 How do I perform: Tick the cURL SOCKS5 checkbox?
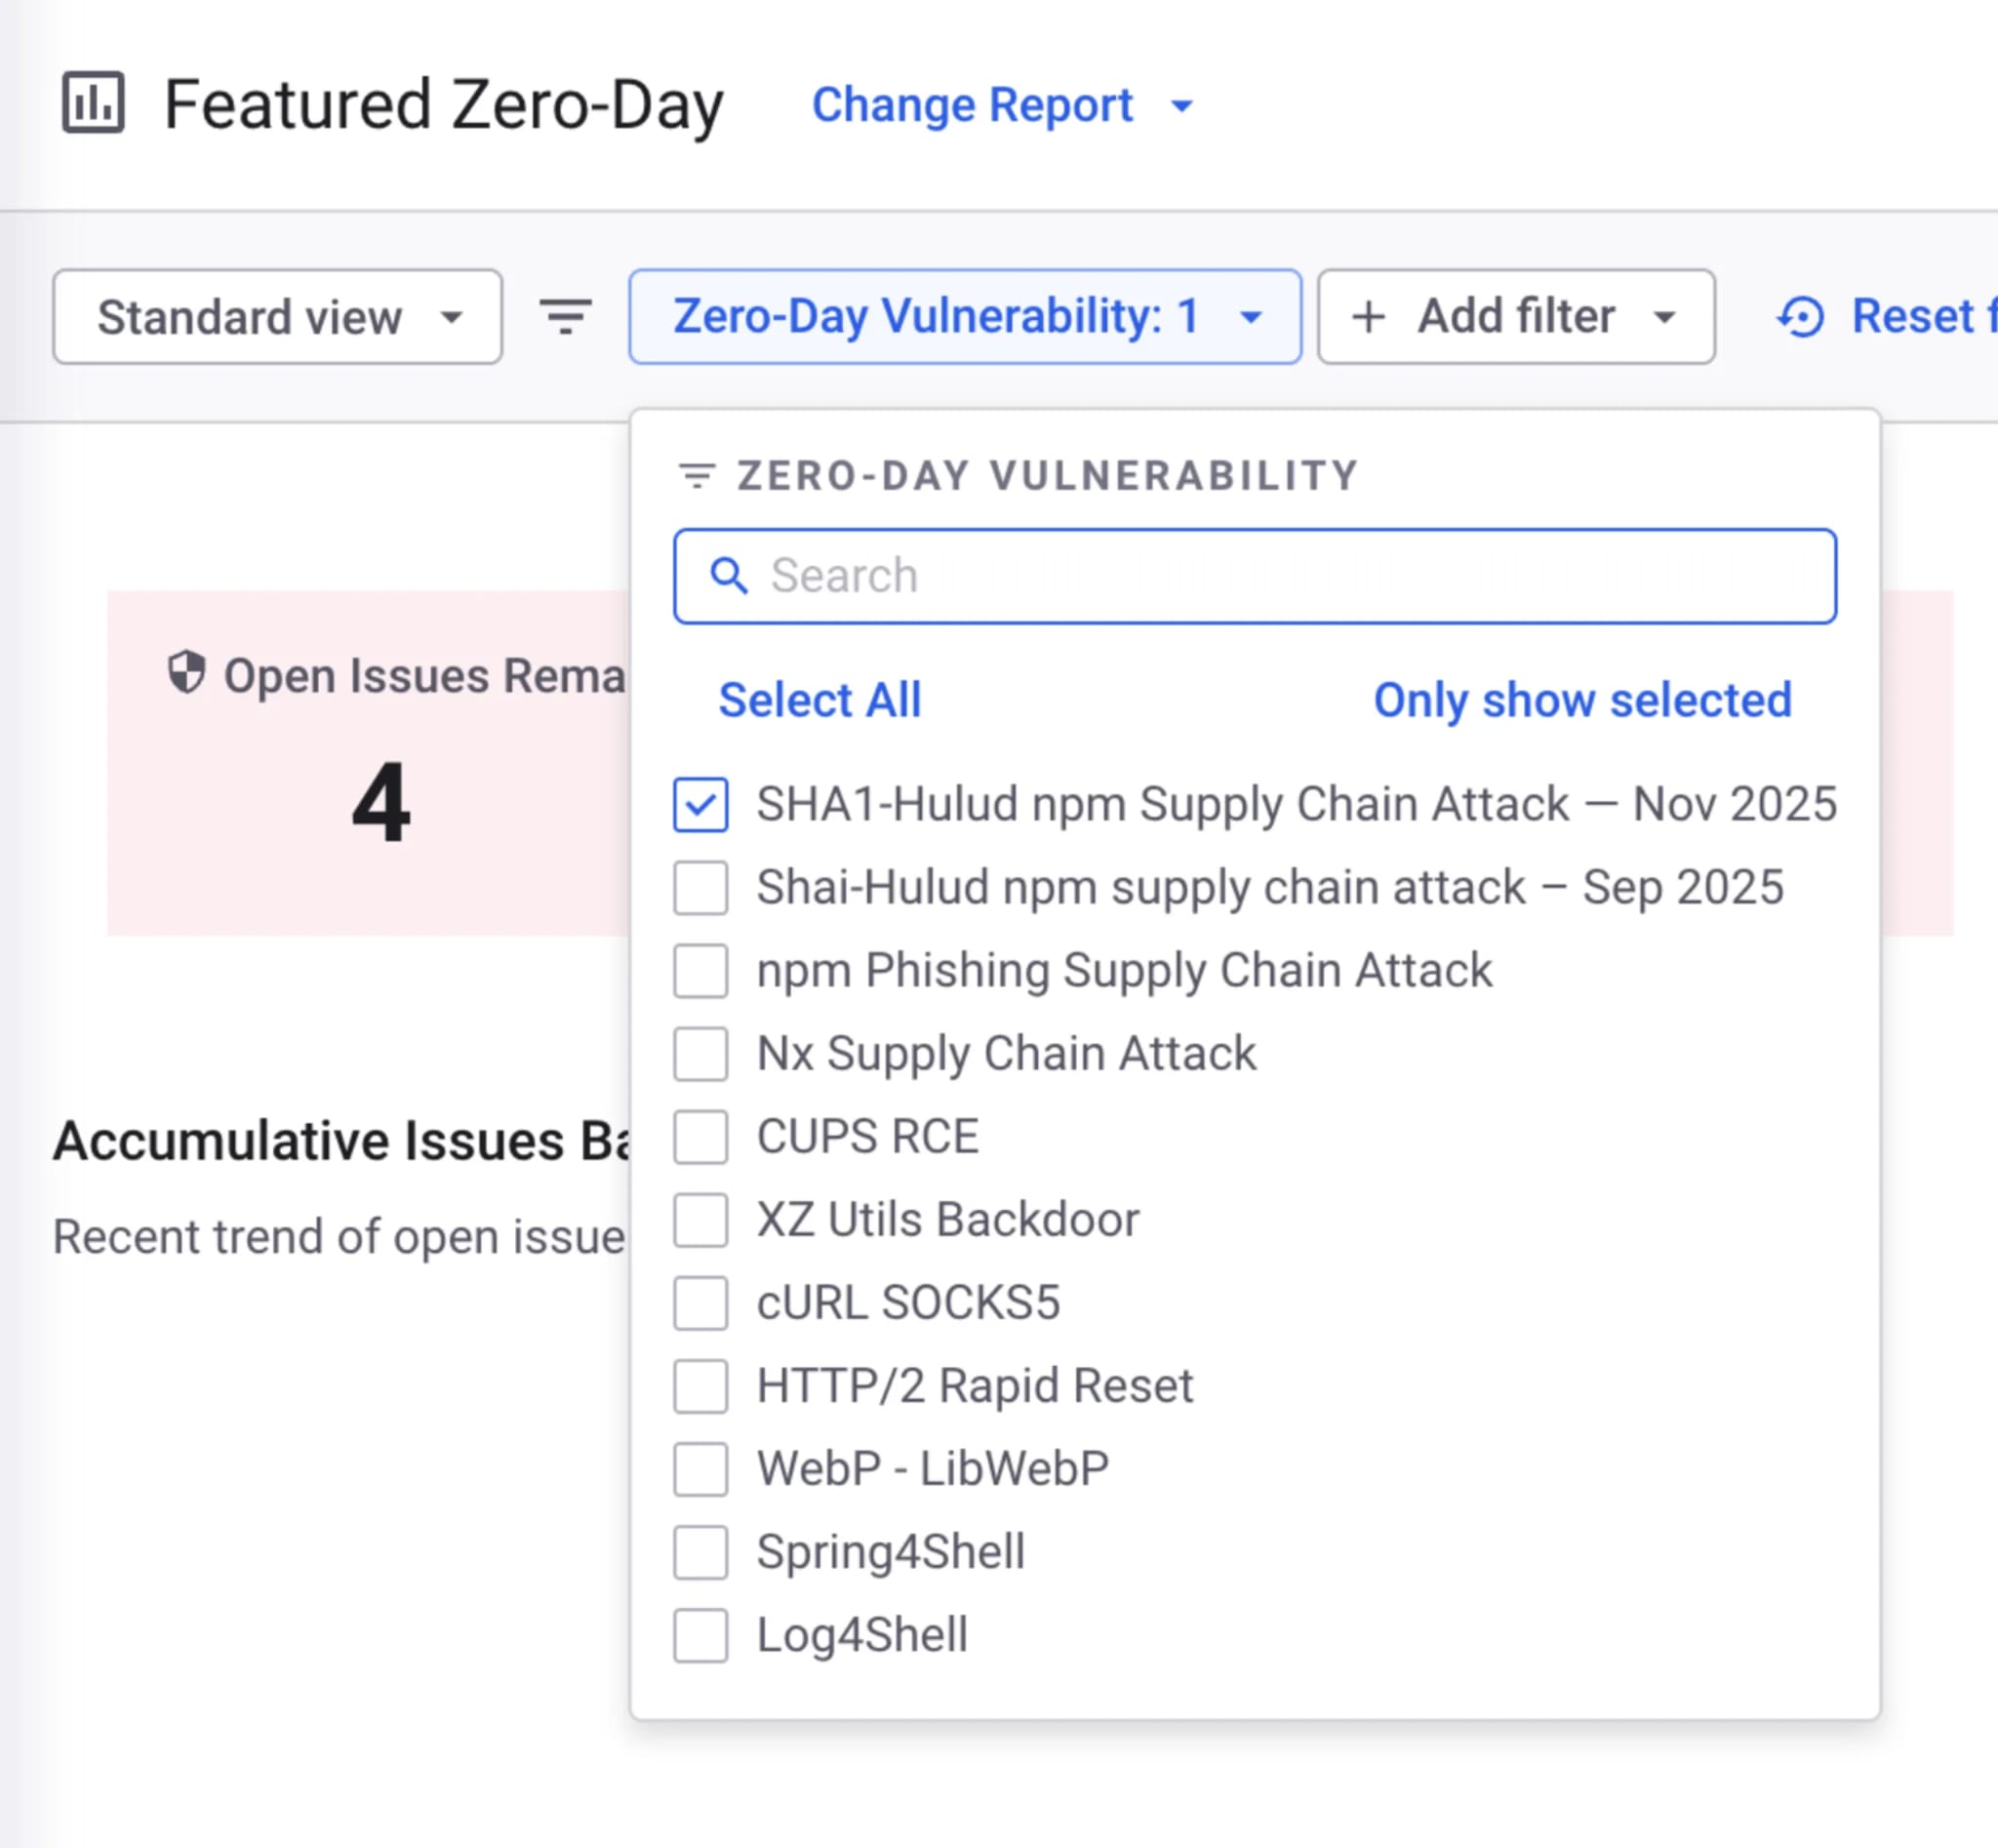(x=701, y=1303)
